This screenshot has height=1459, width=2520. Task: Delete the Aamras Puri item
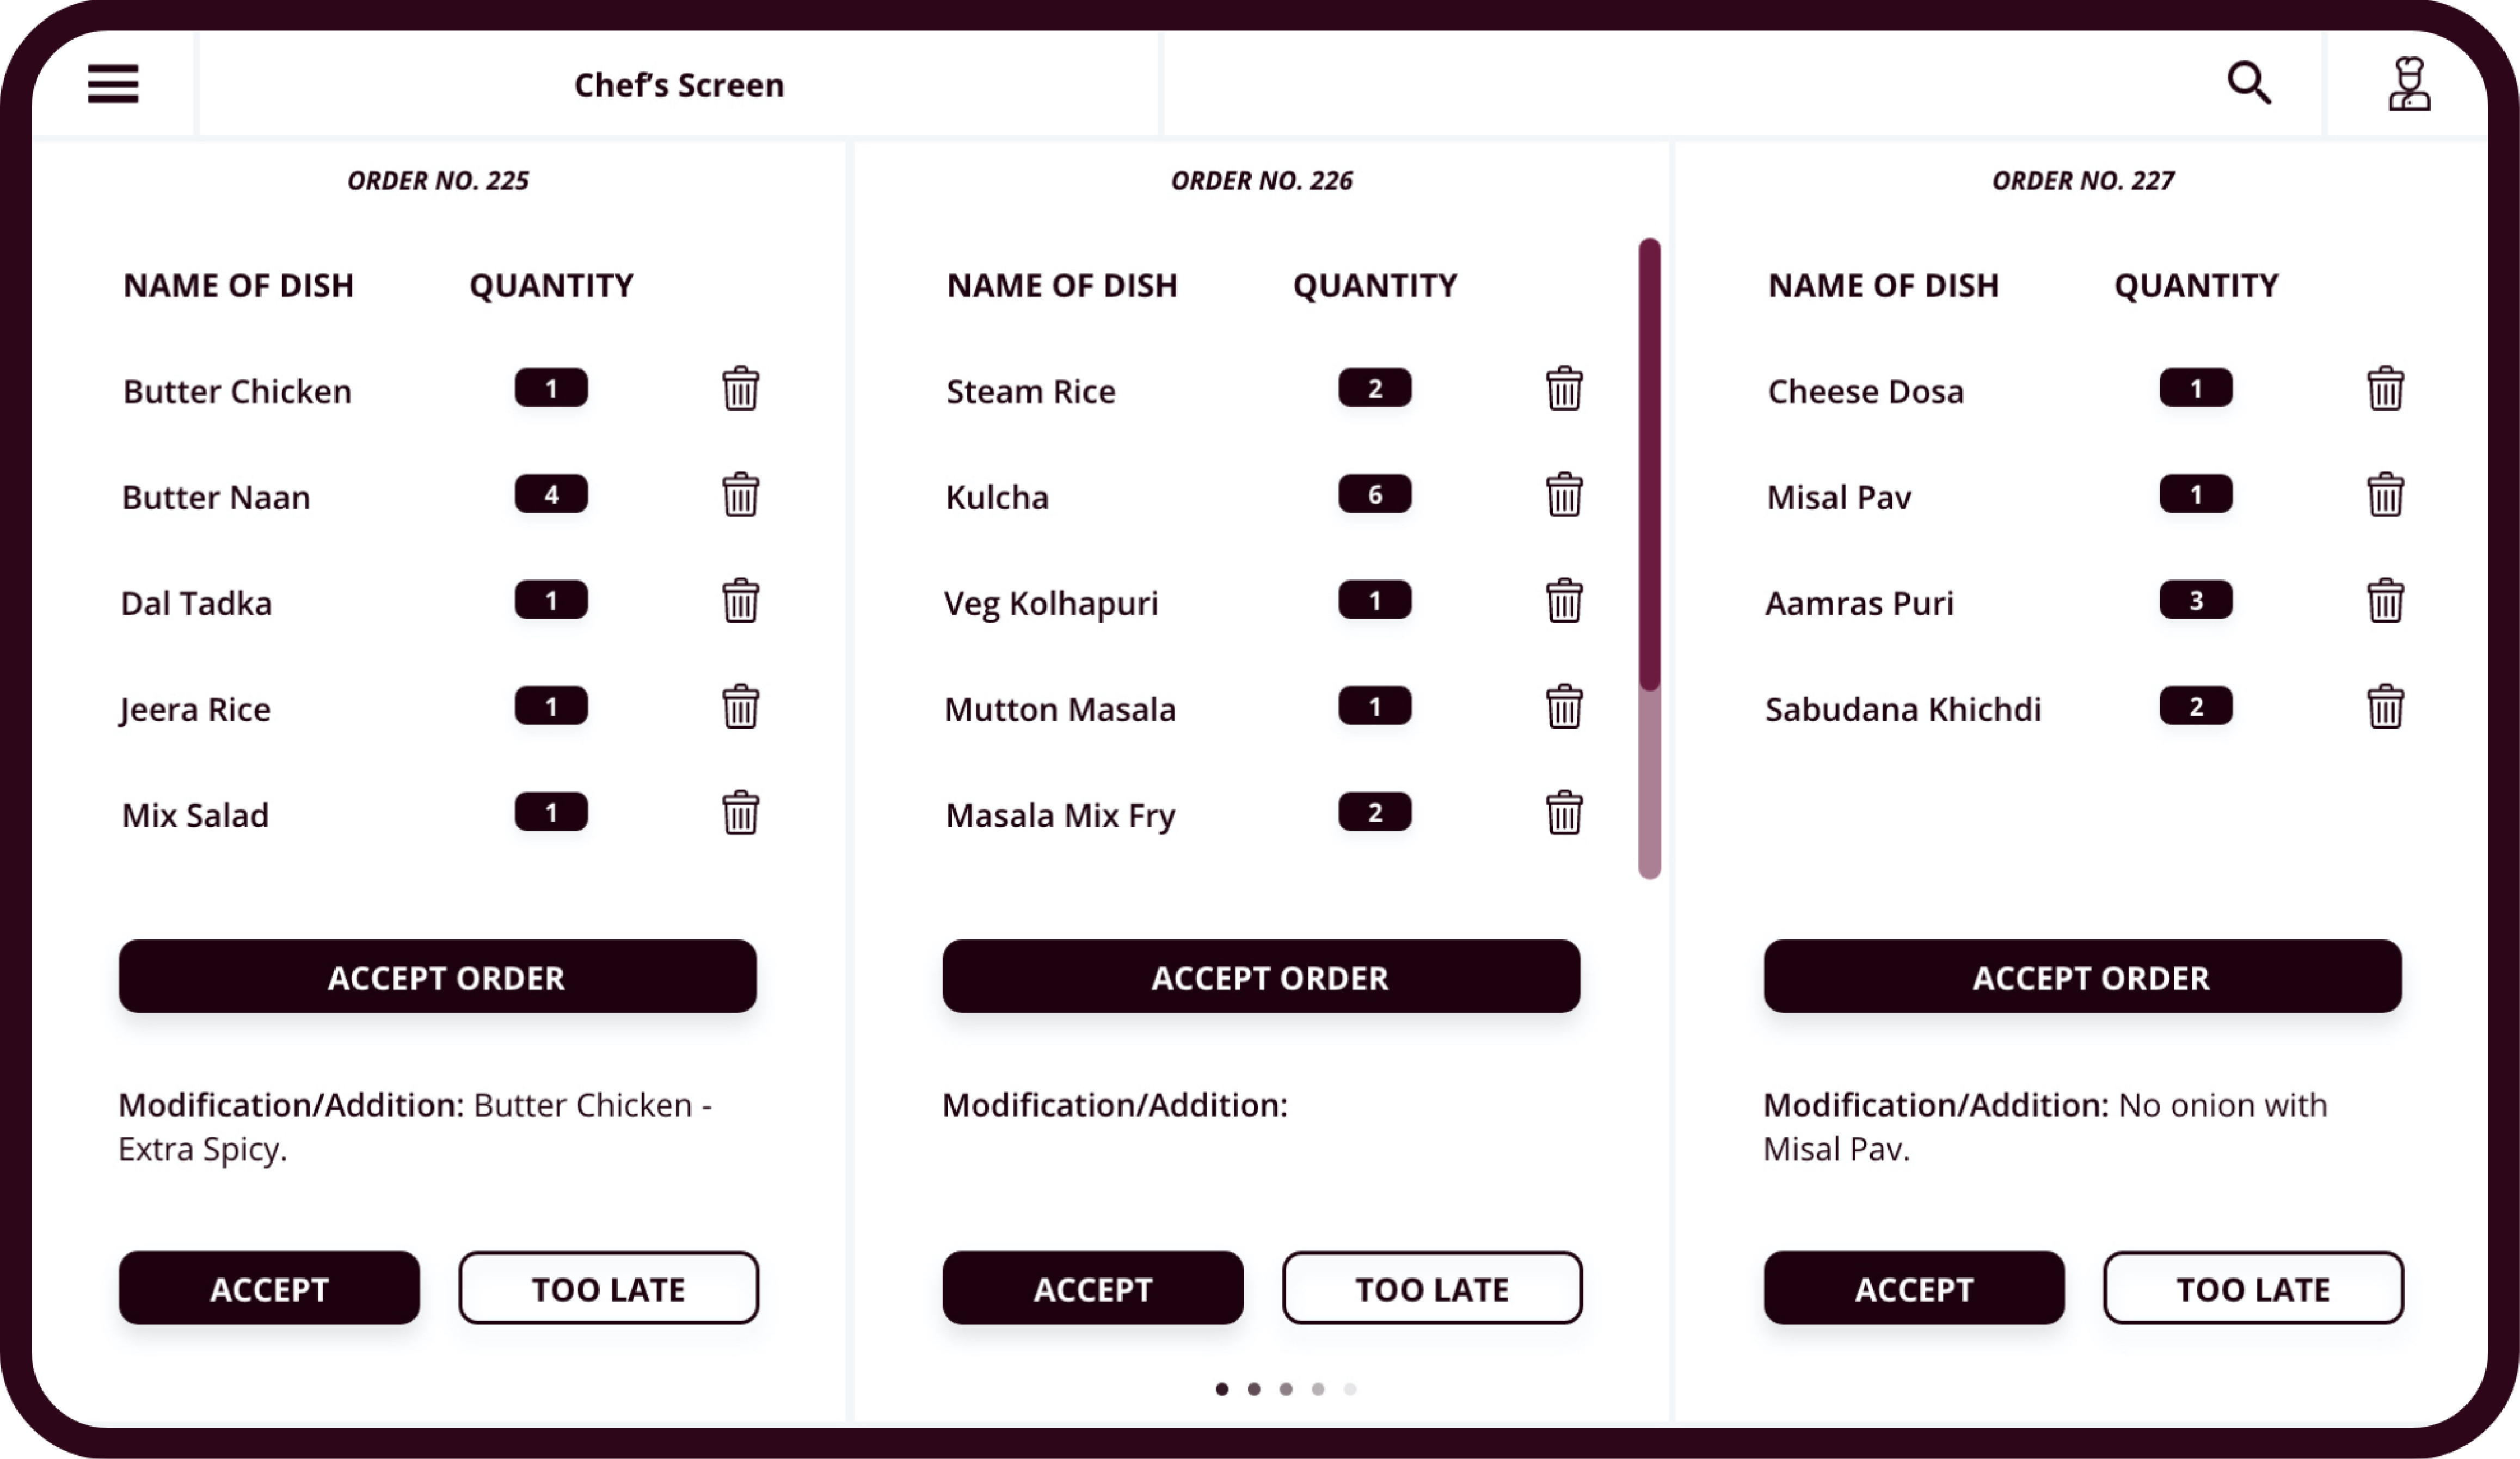(x=2385, y=600)
